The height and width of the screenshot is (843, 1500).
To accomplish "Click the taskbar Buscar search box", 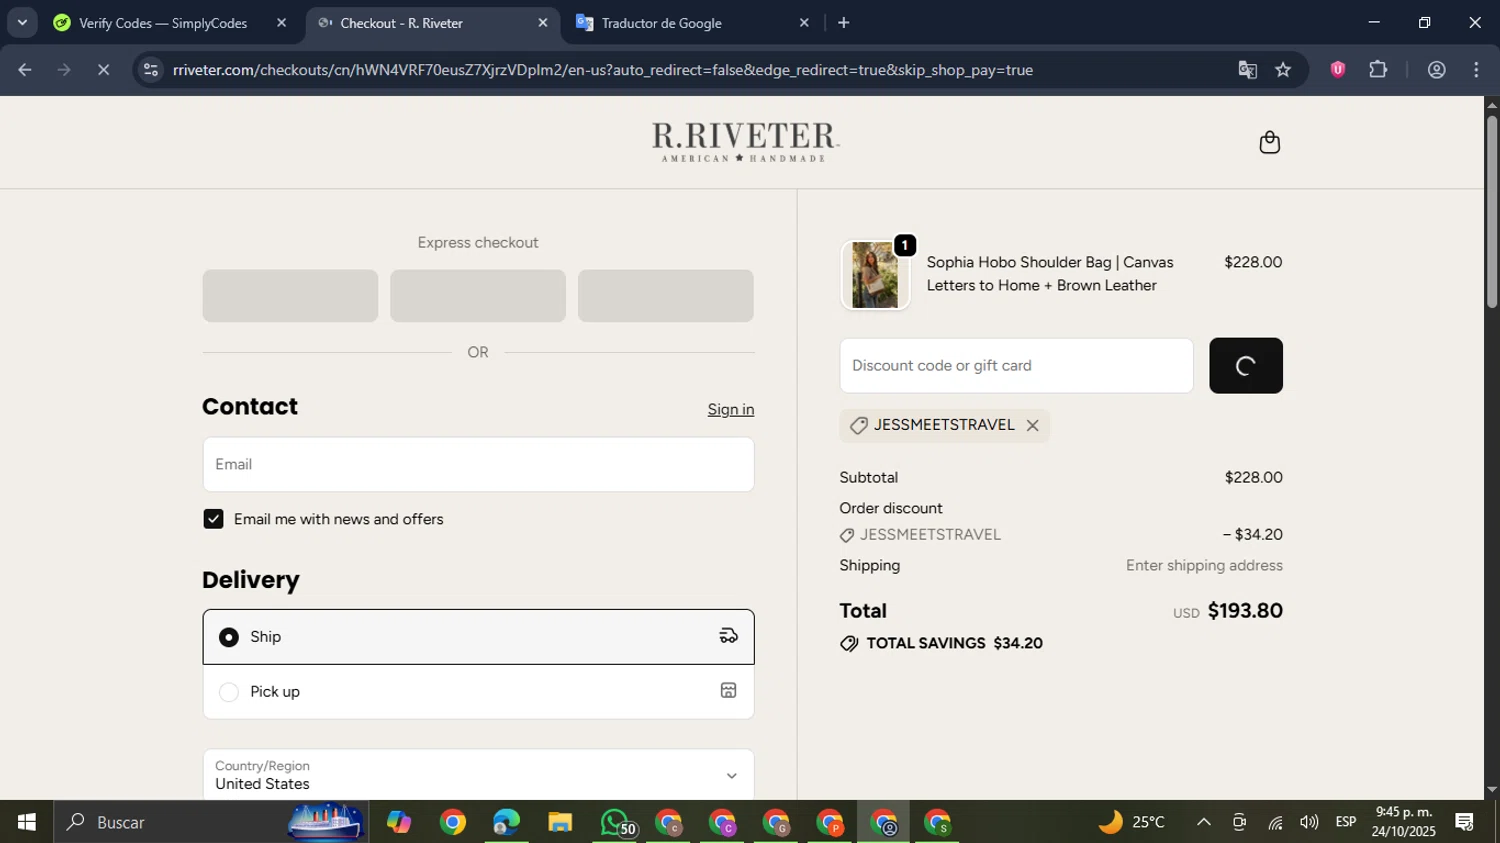I will (x=210, y=822).
